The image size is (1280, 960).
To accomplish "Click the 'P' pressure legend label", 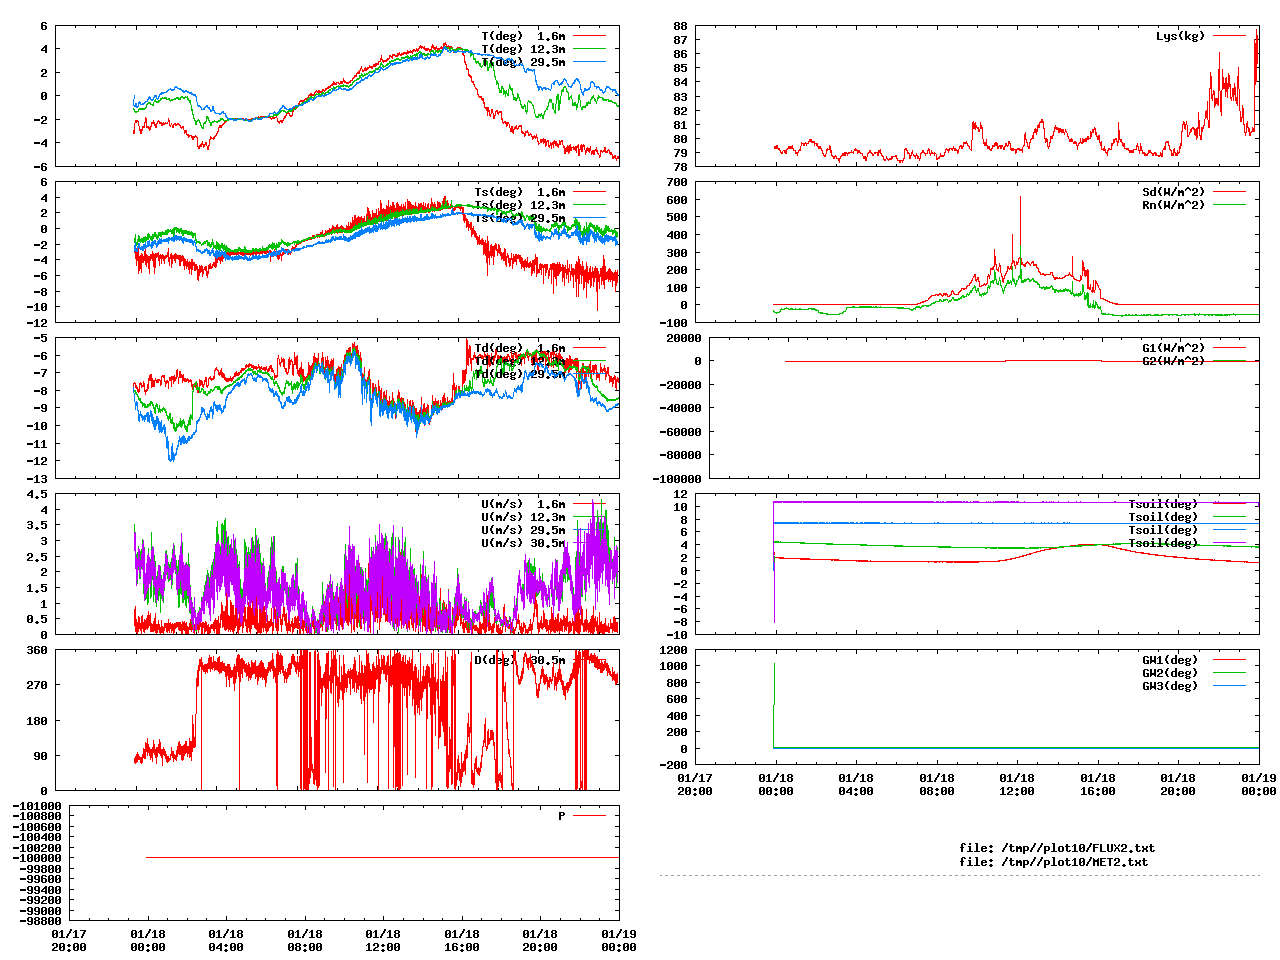I will (562, 816).
